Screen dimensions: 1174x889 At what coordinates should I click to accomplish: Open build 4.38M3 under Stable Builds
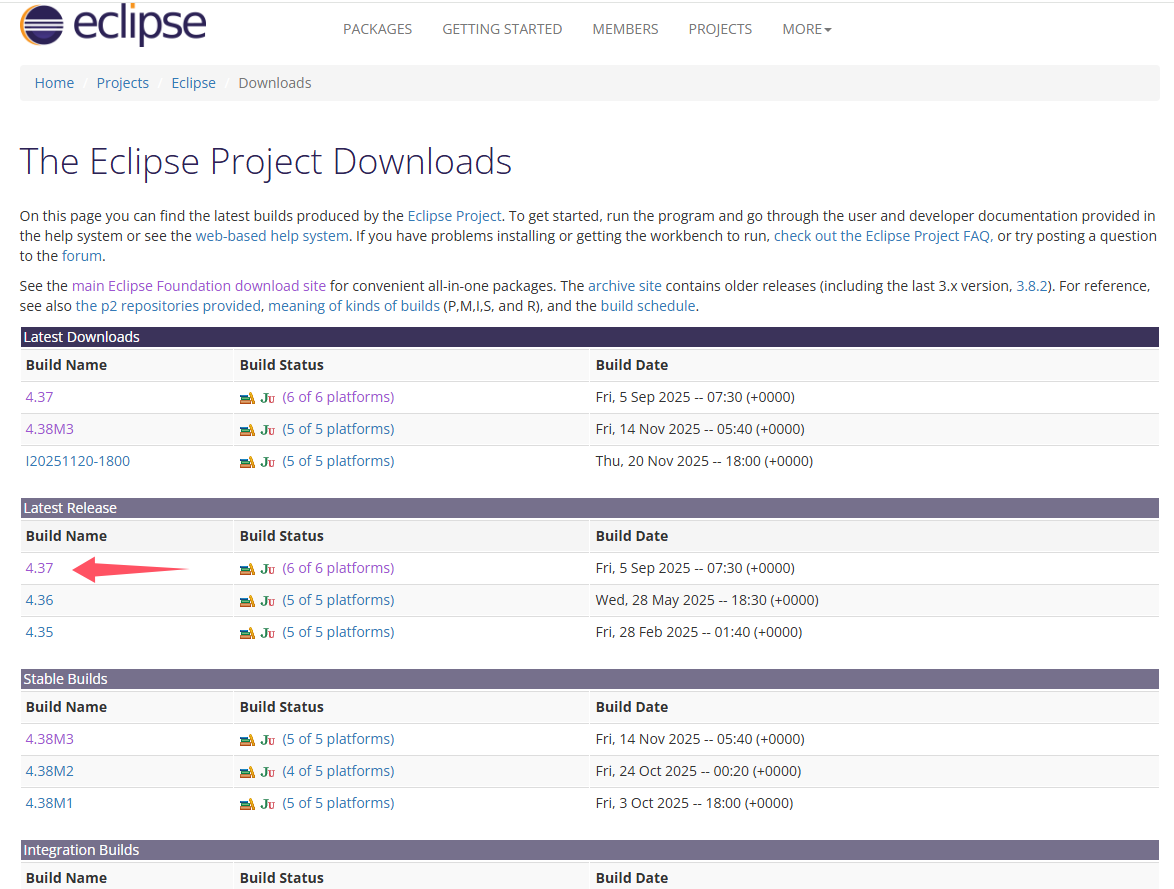click(49, 739)
